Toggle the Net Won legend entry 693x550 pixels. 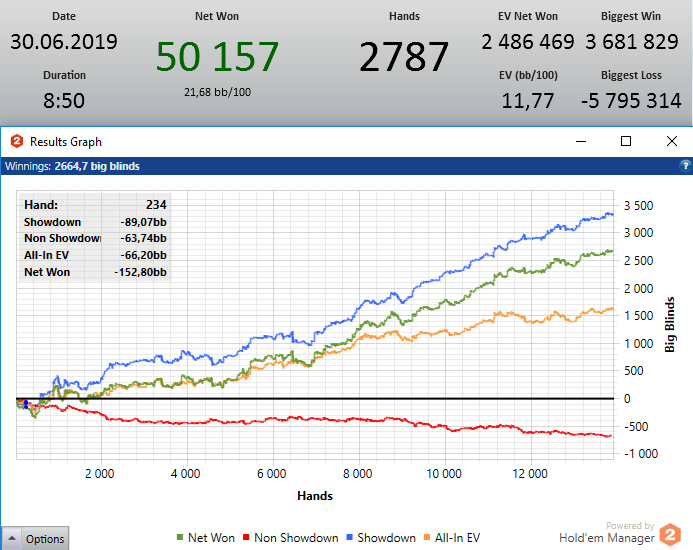[206, 538]
